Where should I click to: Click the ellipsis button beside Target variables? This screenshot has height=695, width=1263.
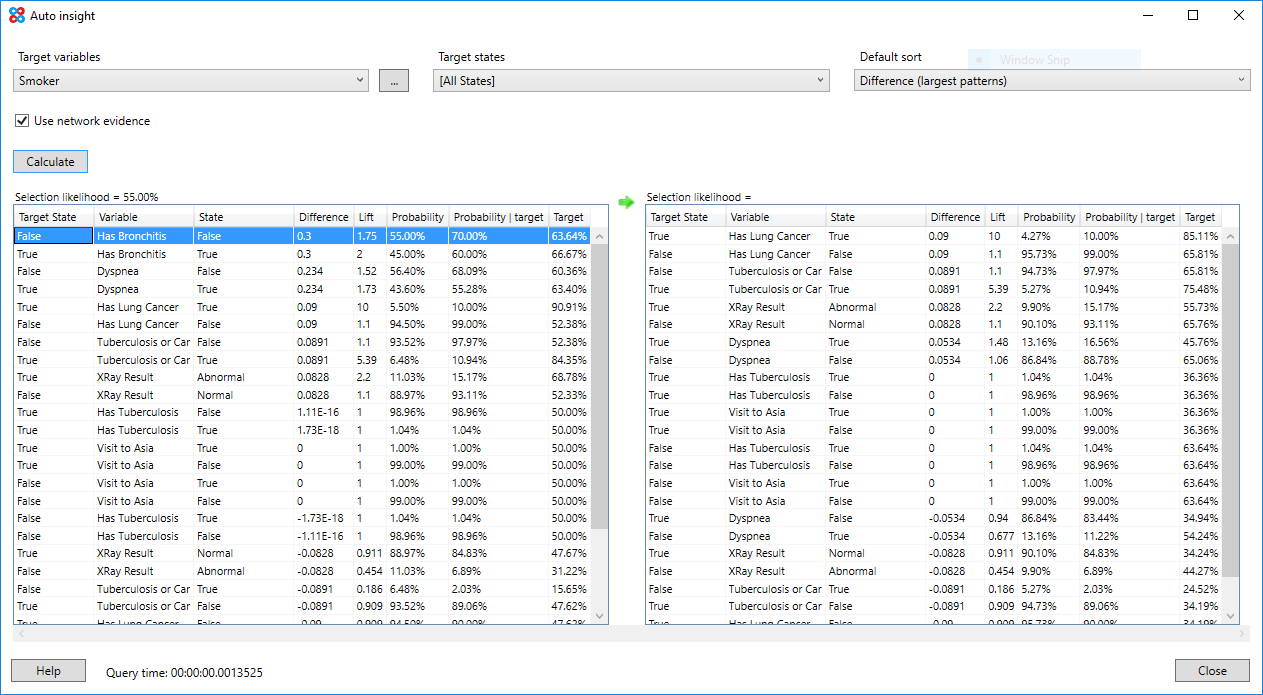coord(394,82)
